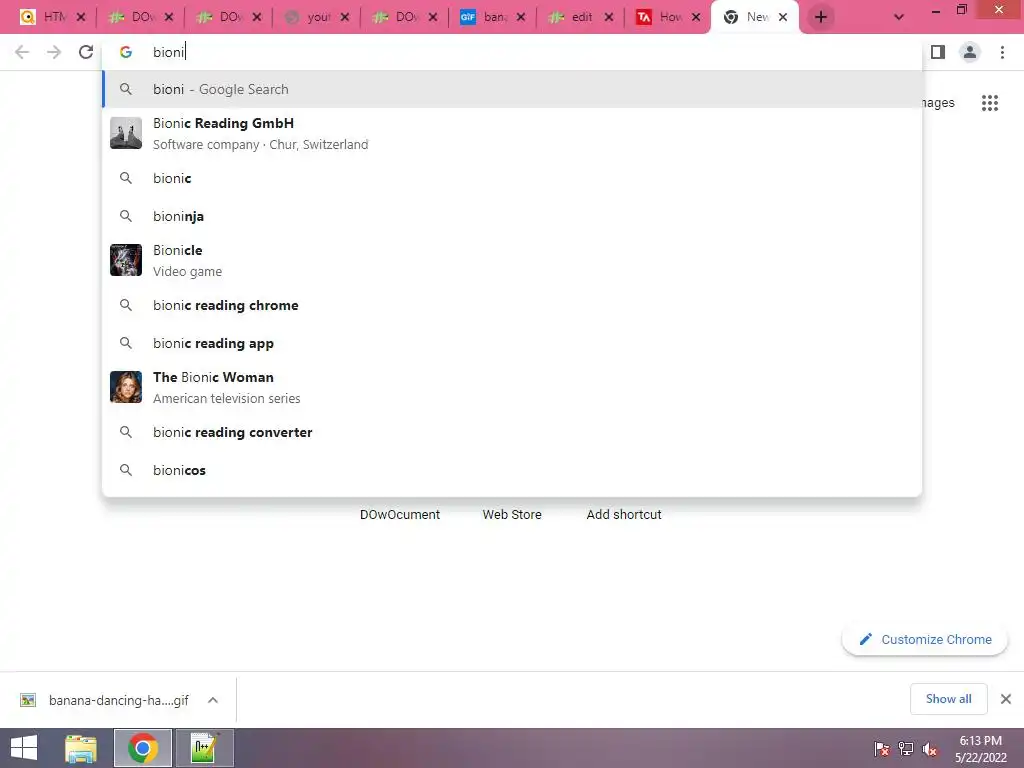Click the Google G icon in address bar
Image resolution: width=1024 pixels, height=768 pixels.
125,52
